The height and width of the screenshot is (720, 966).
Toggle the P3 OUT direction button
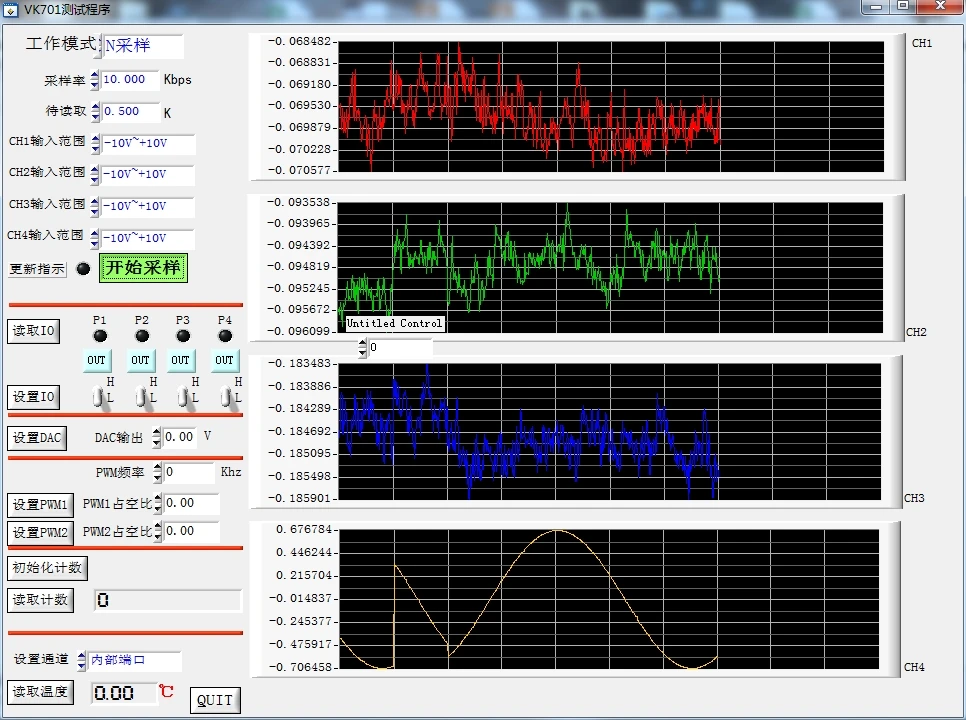(x=180, y=360)
